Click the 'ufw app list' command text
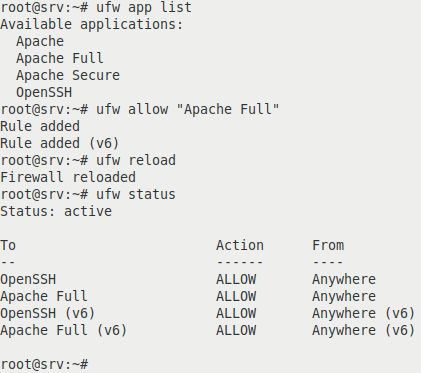This screenshot has width=421, height=373. 144,7
